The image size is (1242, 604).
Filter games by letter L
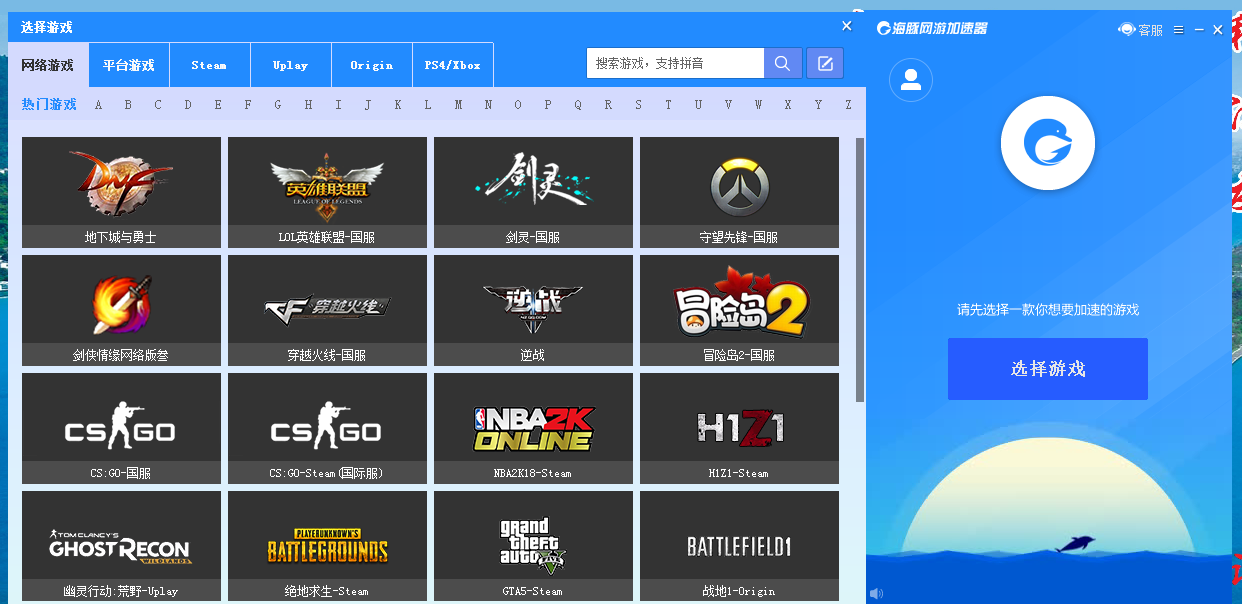point(428,105)
